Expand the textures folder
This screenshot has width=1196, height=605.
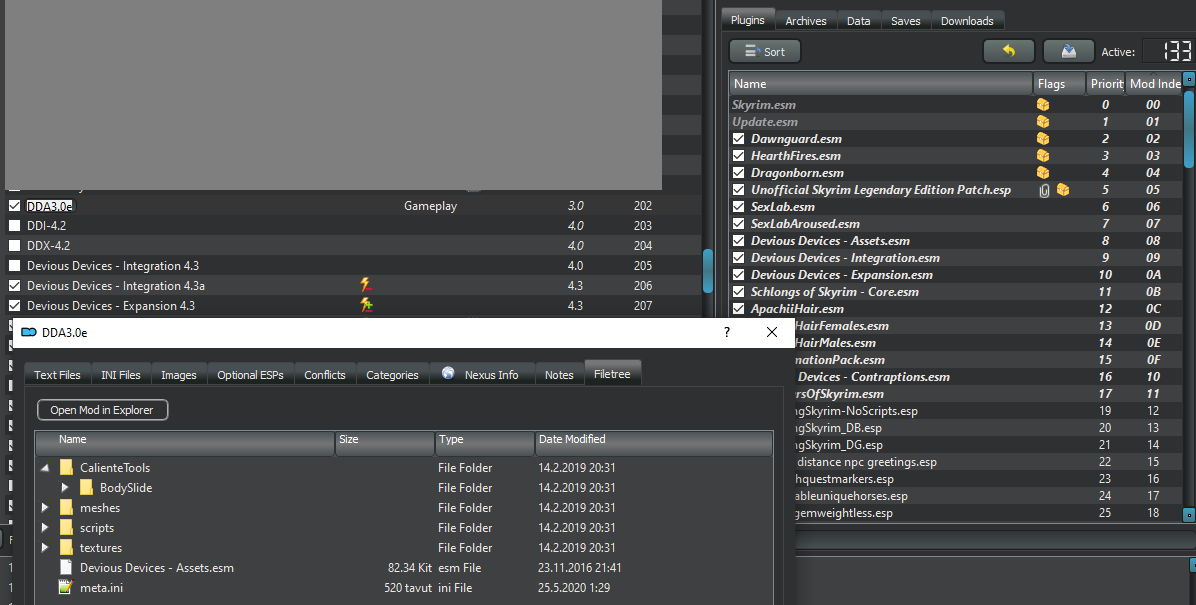(x=45, y=547)
